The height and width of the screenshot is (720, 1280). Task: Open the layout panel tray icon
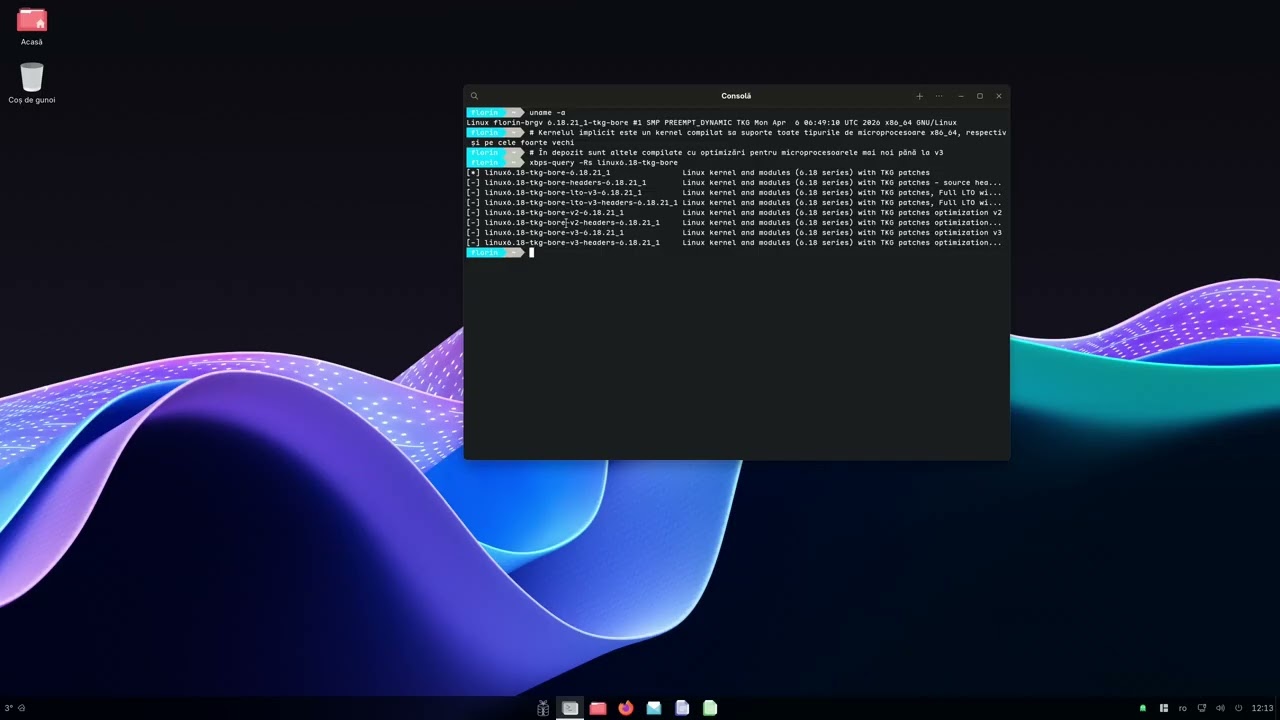point(1164,708)
